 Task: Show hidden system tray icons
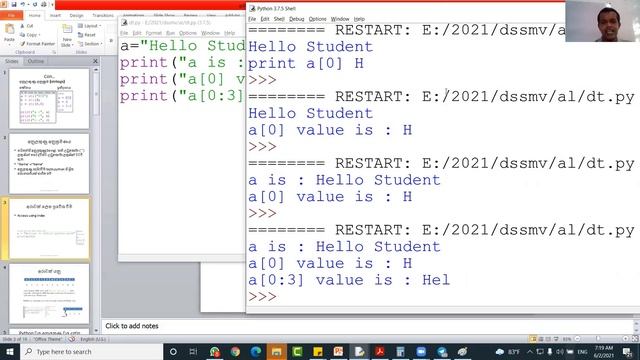530,351
